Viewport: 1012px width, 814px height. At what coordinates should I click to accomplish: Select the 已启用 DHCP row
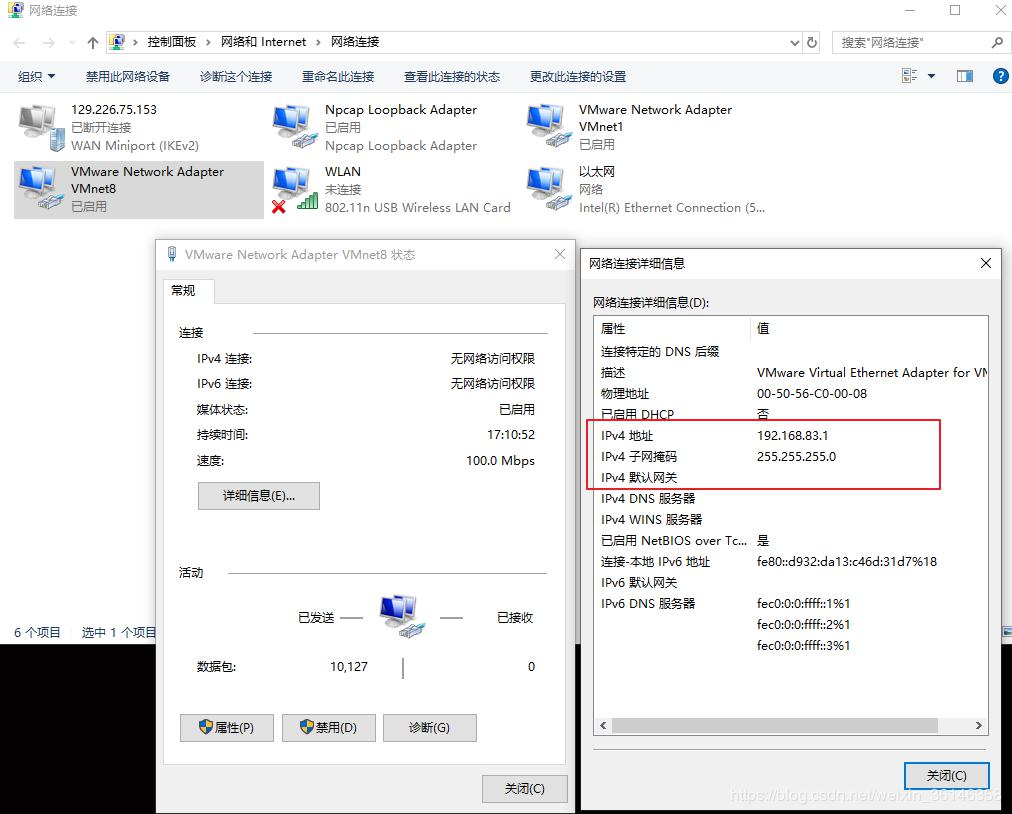click(x=791, y=414)
